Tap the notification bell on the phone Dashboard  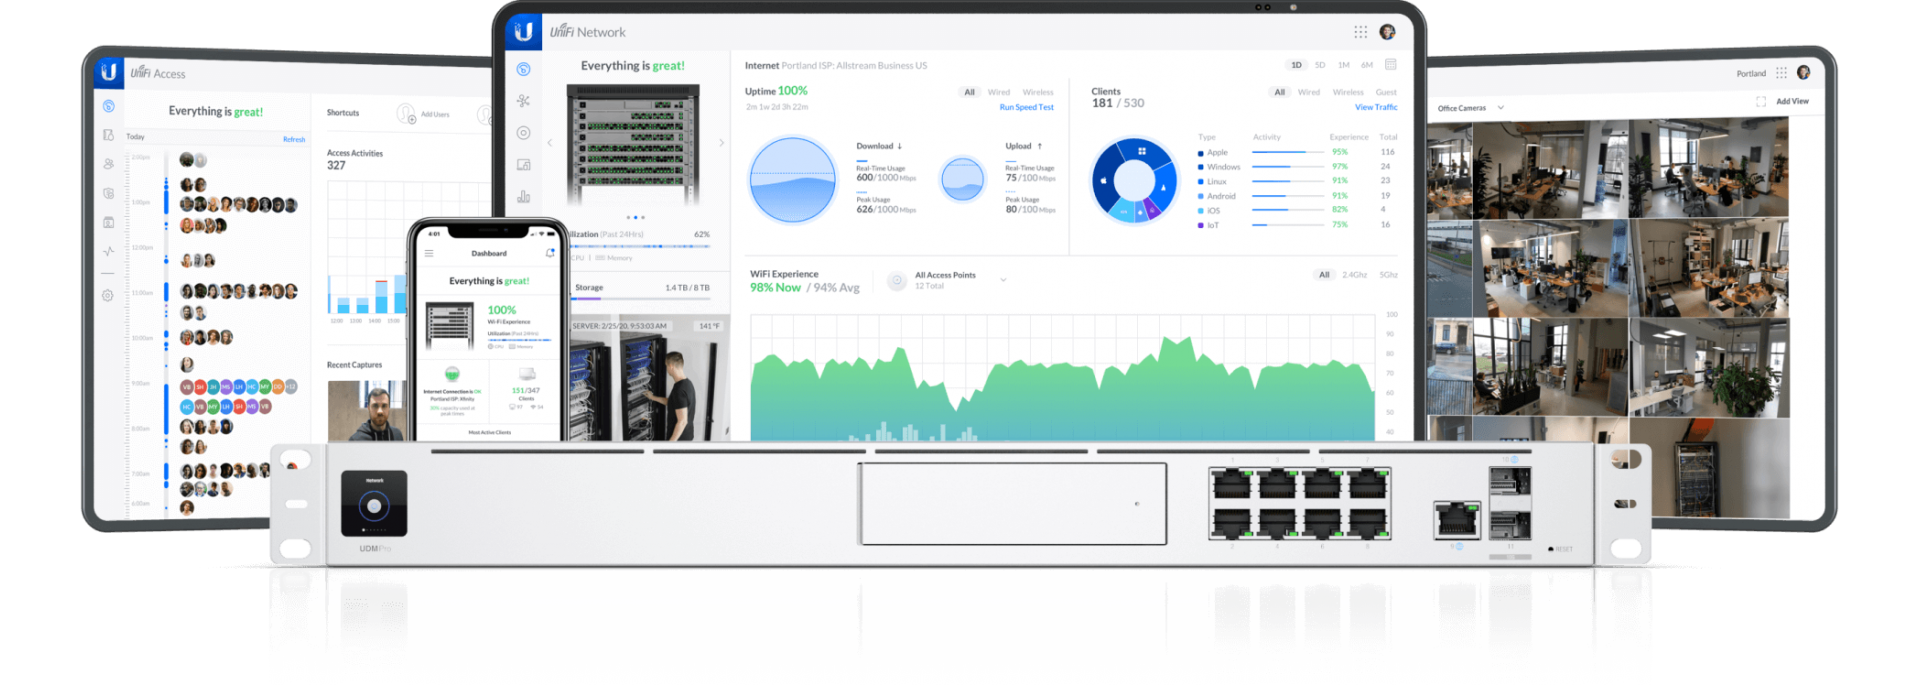tap(550, 253)
